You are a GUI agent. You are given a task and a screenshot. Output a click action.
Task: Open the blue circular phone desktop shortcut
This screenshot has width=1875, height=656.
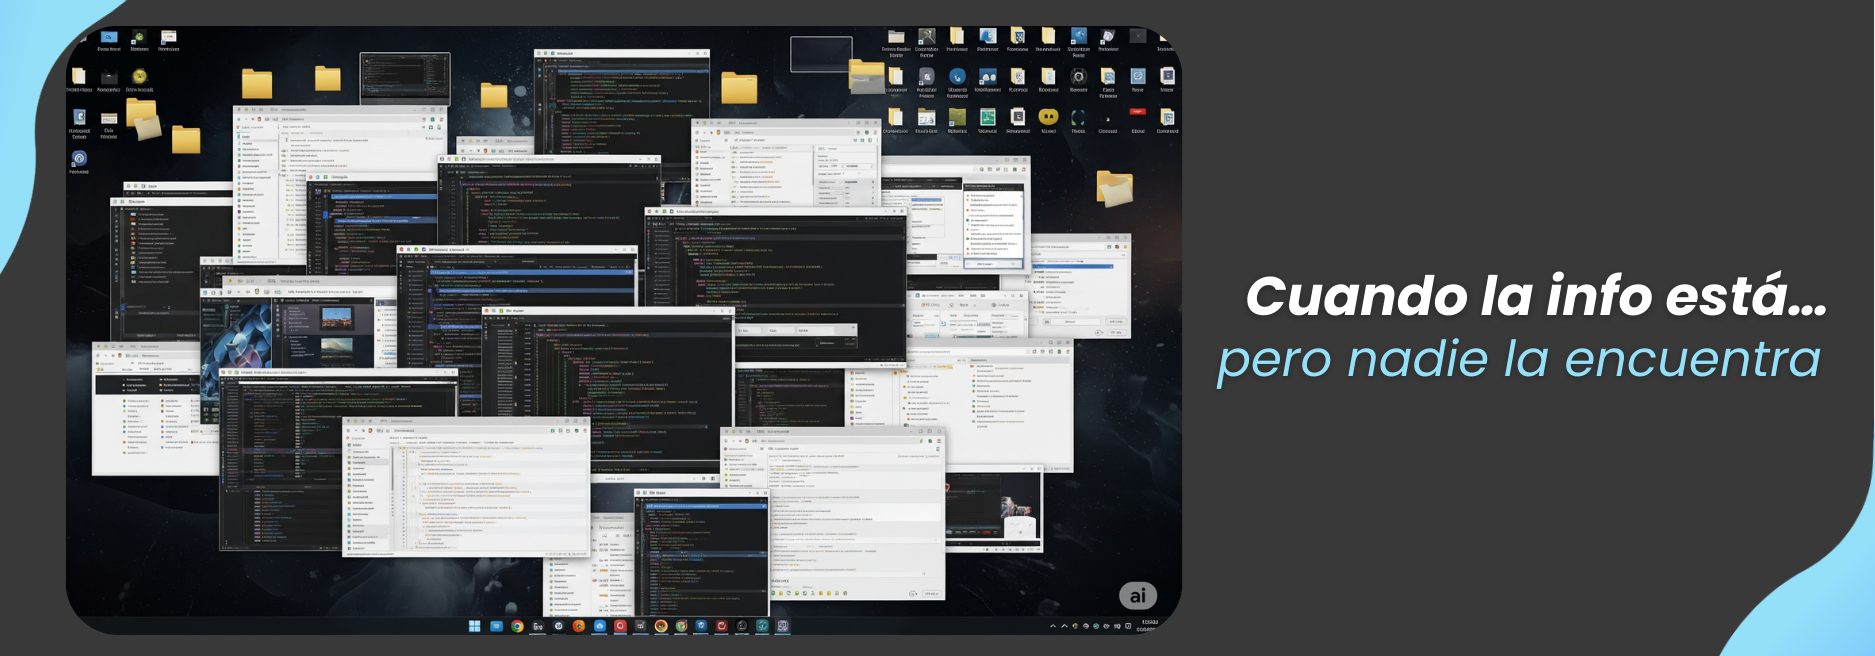coord(957,76)
